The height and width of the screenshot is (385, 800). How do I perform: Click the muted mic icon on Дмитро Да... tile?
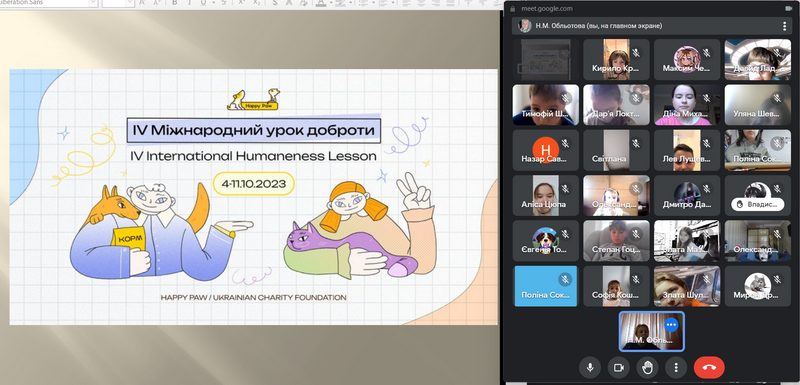pyautogui.click(x=707, y=189)
